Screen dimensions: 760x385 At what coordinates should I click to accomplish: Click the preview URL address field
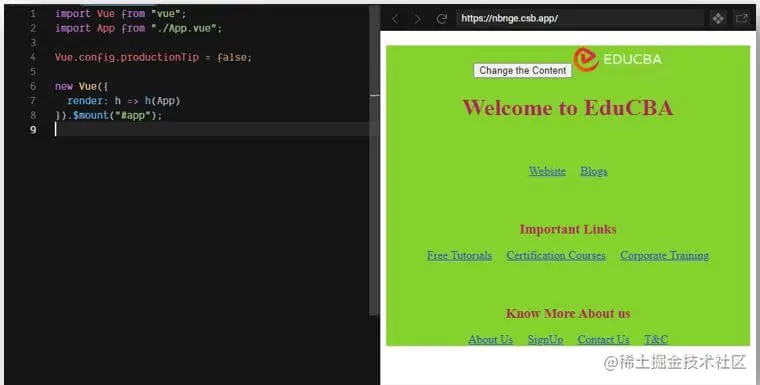pyautogui.click(x=580, y=18)
